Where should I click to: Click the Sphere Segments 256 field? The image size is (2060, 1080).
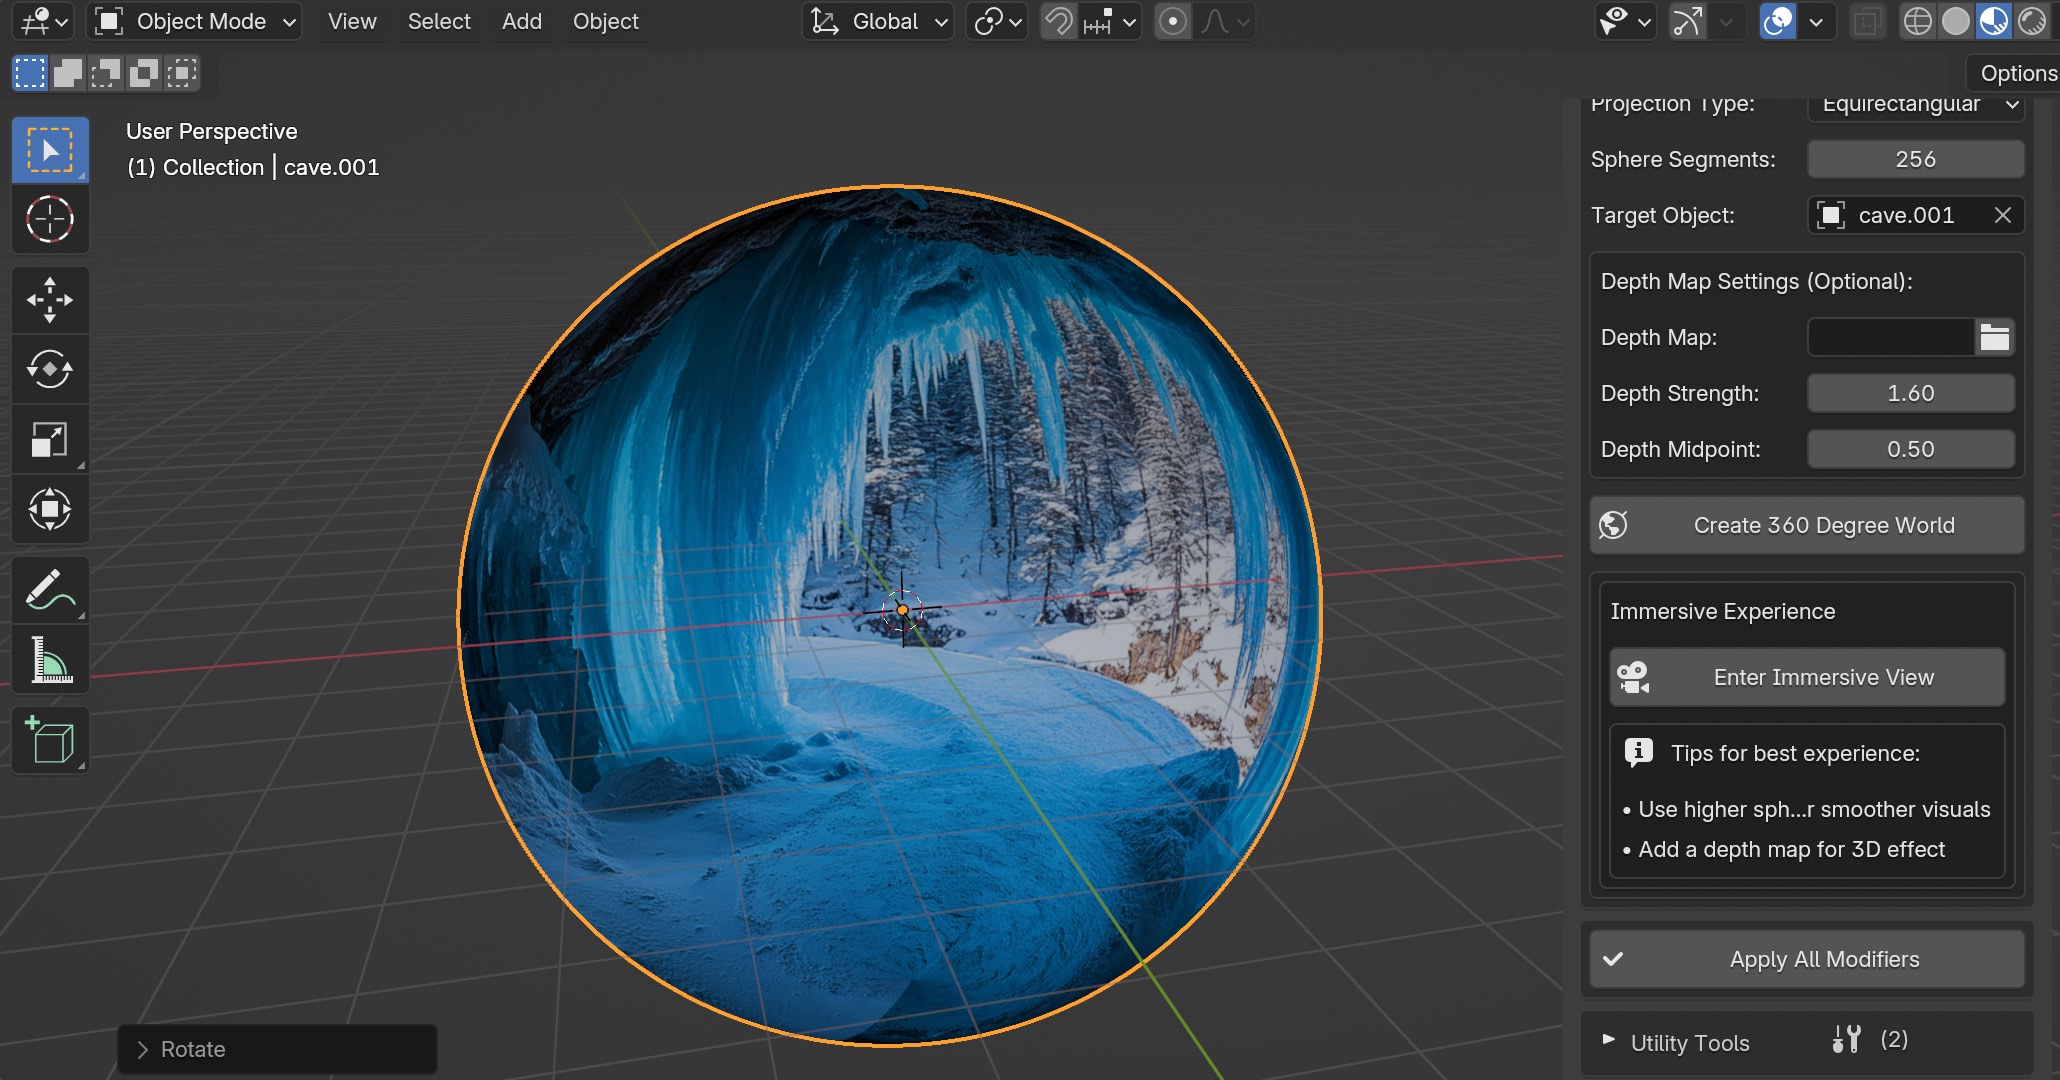(1916, 159)
